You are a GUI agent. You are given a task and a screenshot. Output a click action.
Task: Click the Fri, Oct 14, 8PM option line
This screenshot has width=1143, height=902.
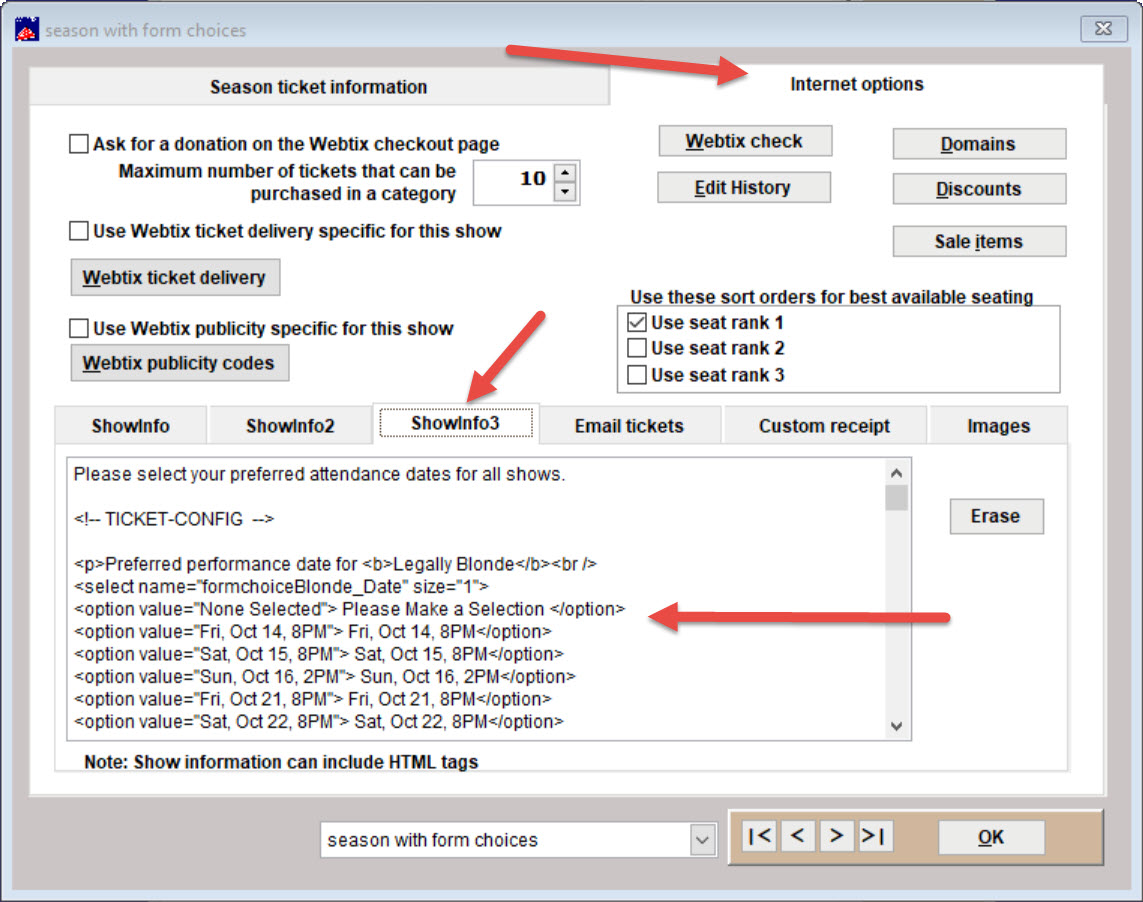(313, 631)
